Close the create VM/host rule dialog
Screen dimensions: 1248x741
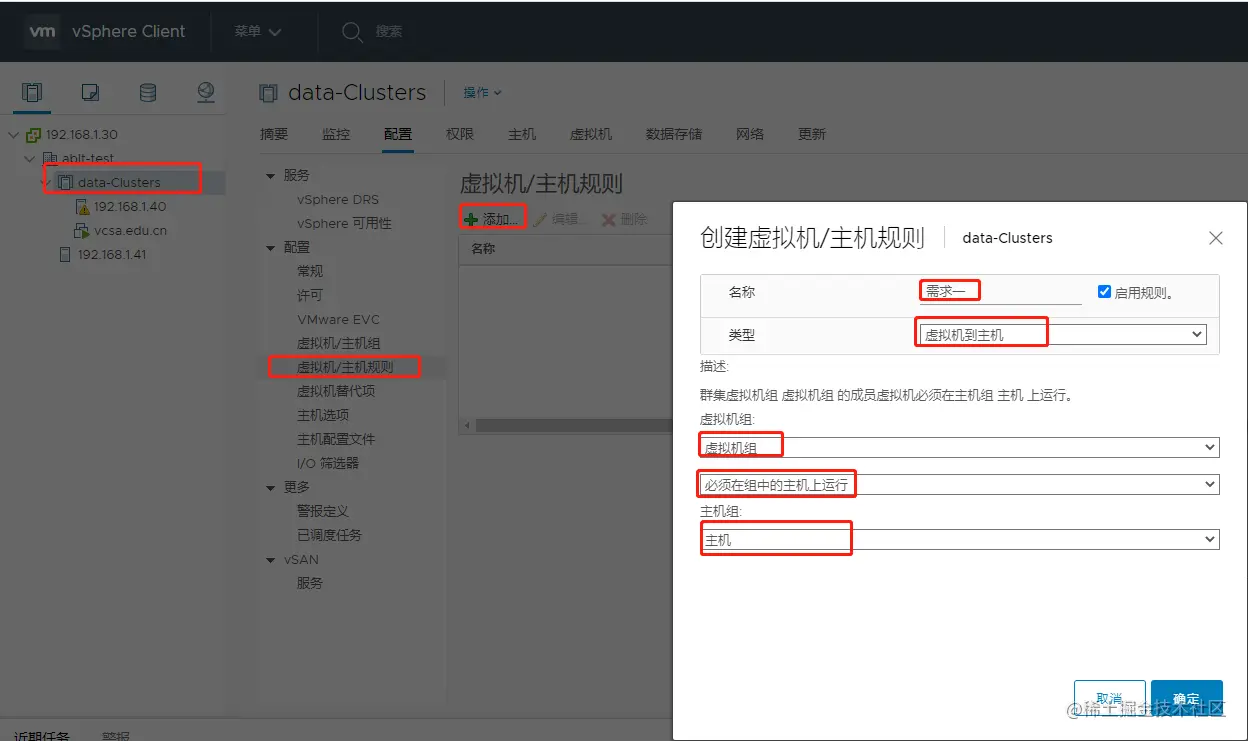point(1216,238)
